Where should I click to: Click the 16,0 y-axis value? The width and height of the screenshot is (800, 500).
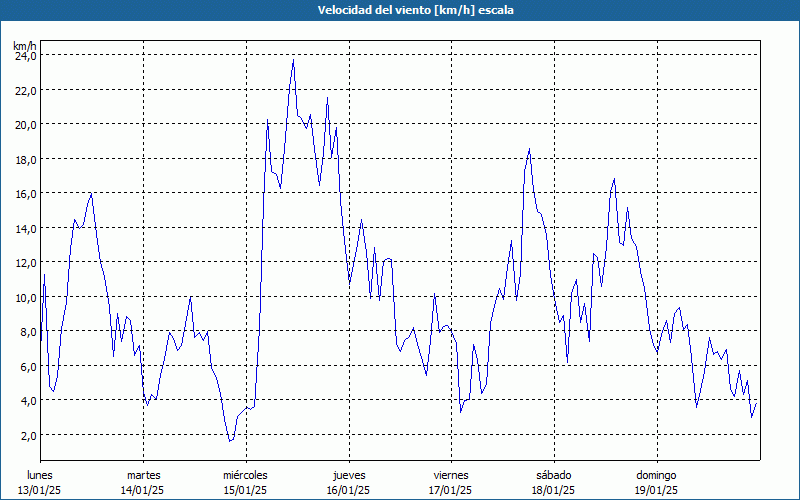(x=26, y=193)
